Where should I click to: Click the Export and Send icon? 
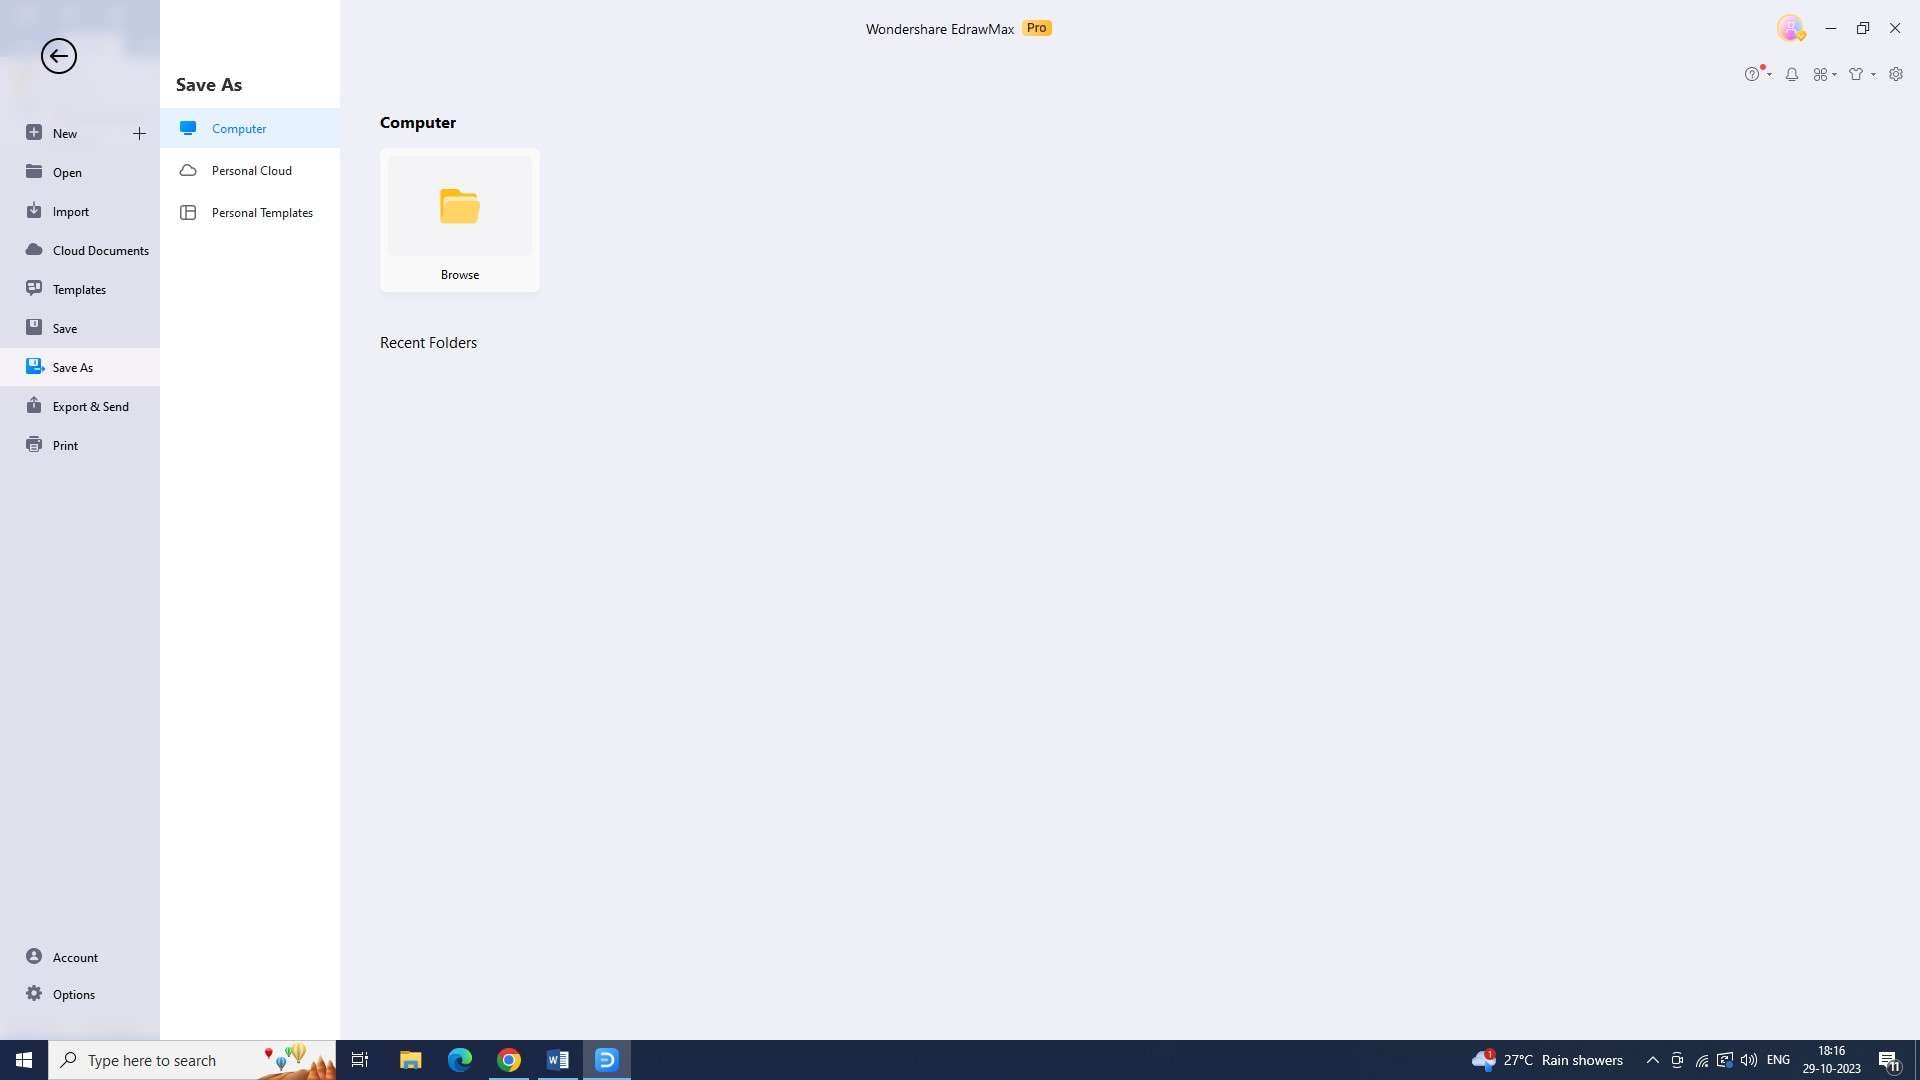(x=34, y=406)
